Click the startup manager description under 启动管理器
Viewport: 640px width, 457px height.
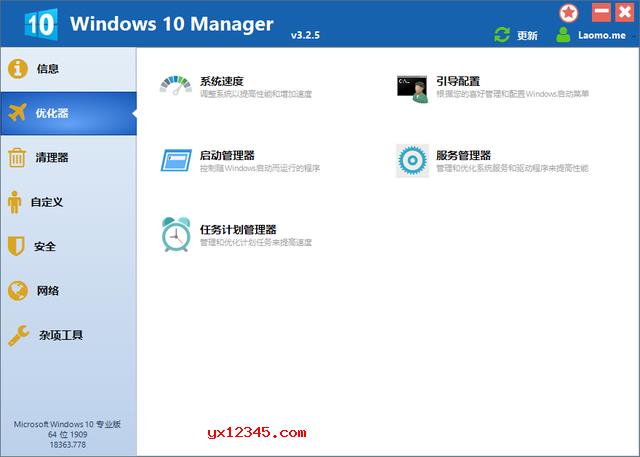click(260, 168)
